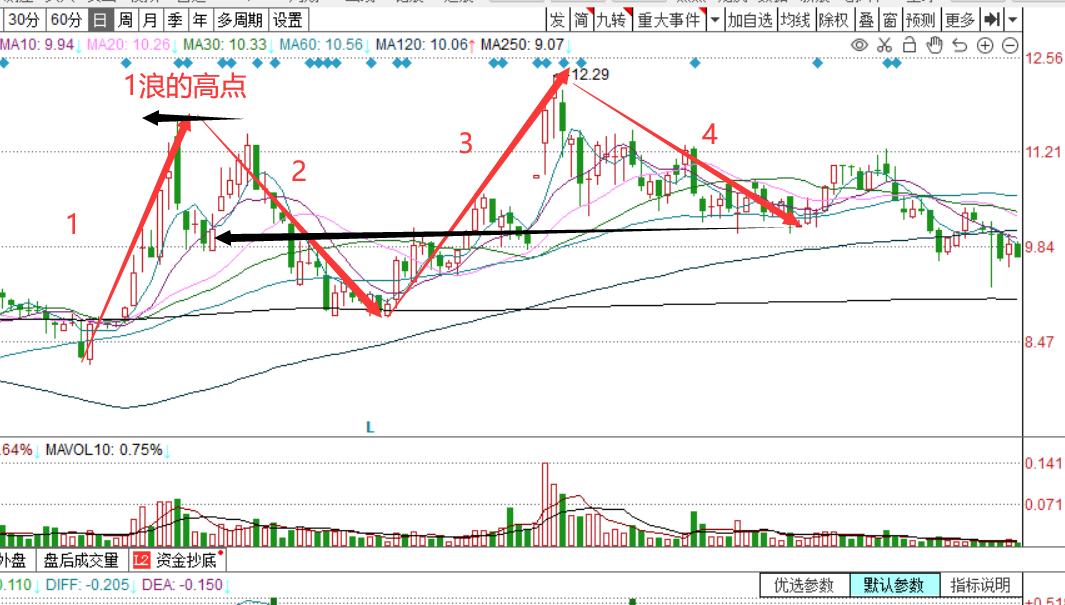Click event diamond marker above 12.29 peak

point(563,63)
